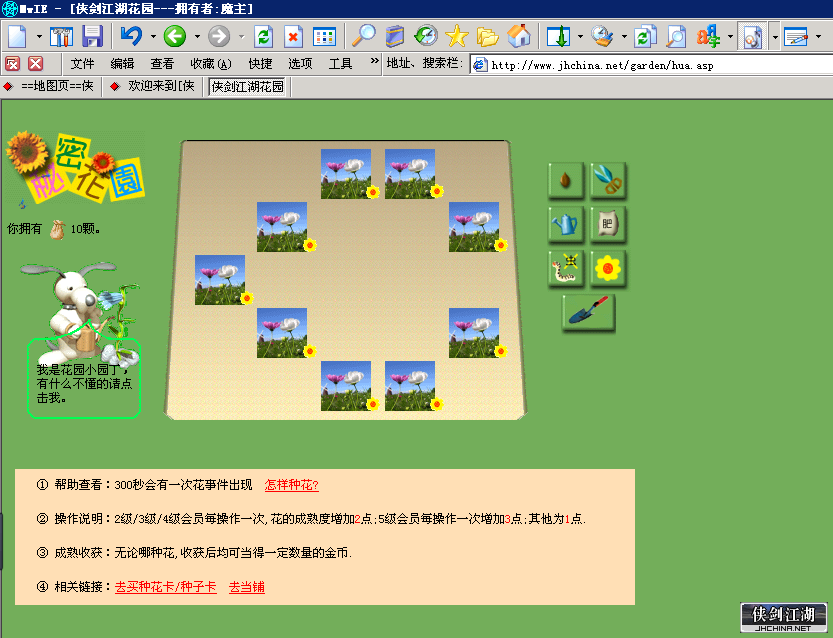Screen dimensions: 833x638
Task: Click the magnifying glass search icon
Action: (363, 36)
